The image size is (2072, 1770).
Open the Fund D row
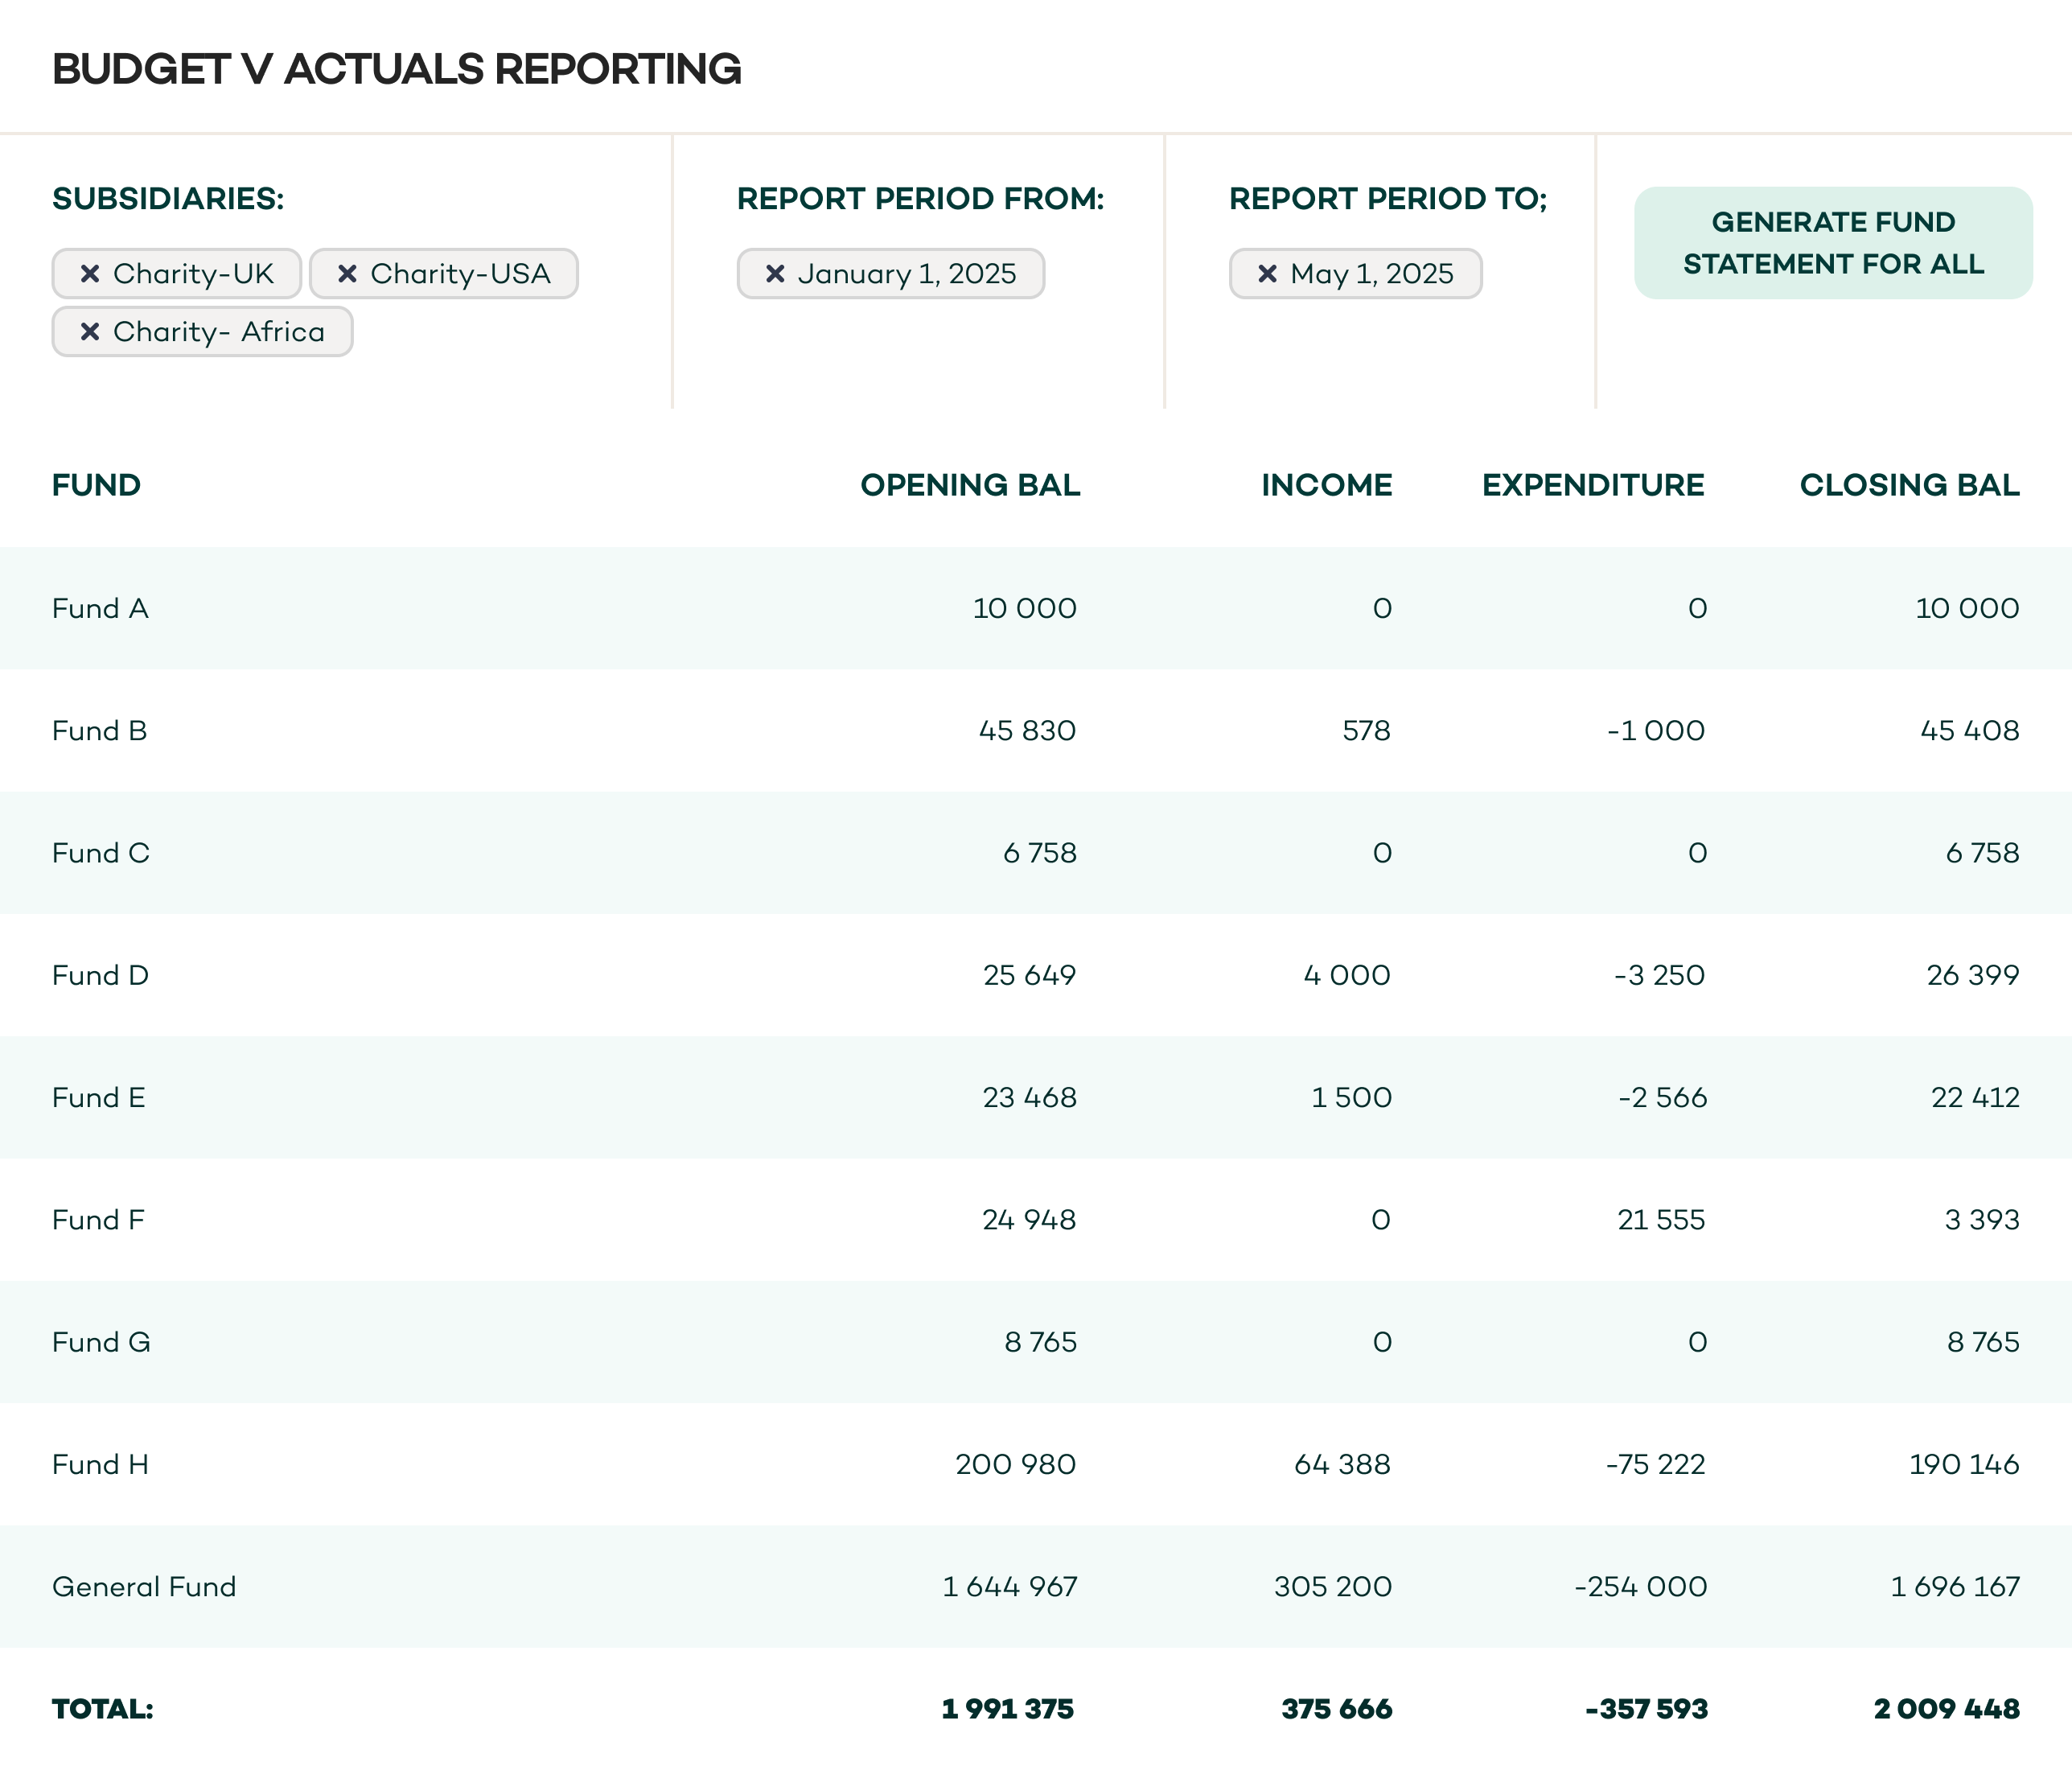click(100, 975)
